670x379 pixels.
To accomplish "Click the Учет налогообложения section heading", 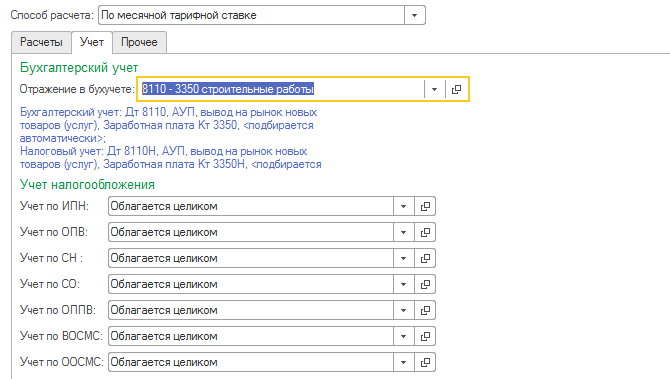I will click(x=87, y=185).
